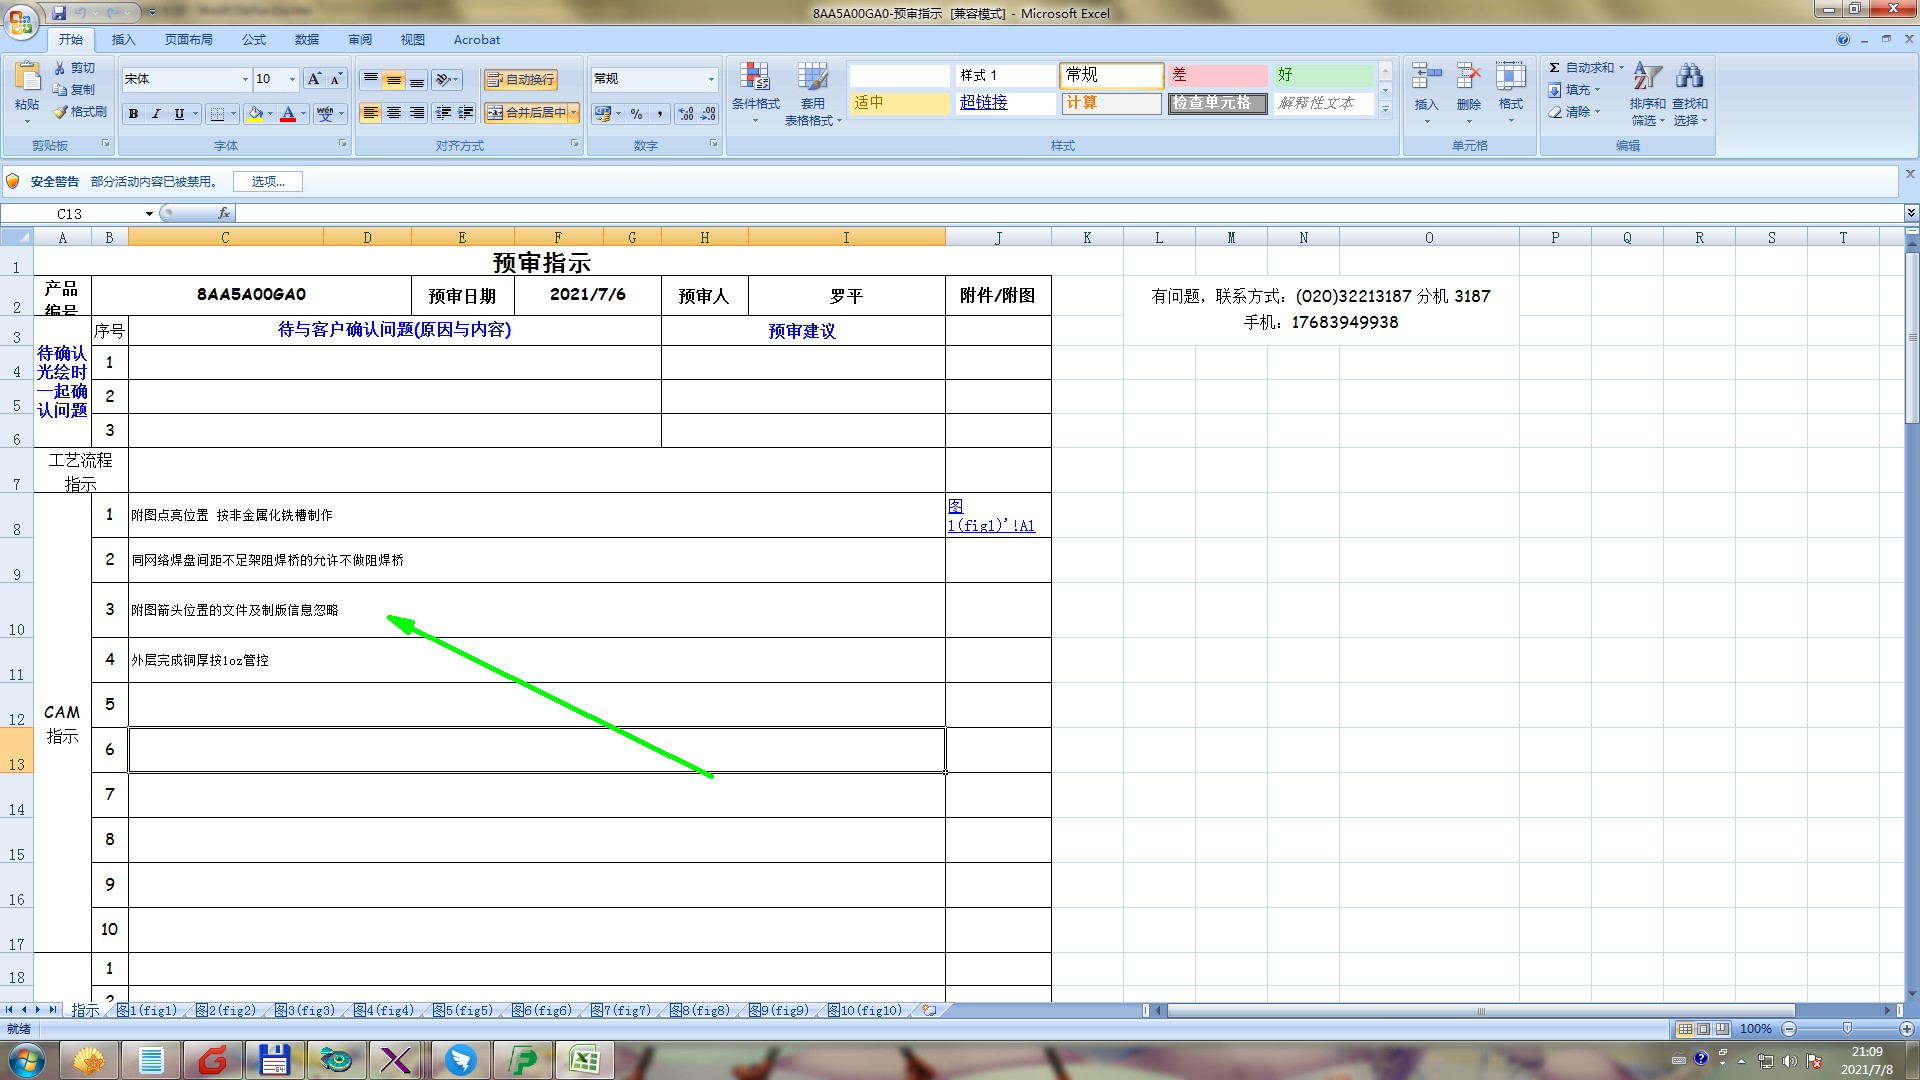Switch to the 插入 ribbon tab

(x=123, y=40)
